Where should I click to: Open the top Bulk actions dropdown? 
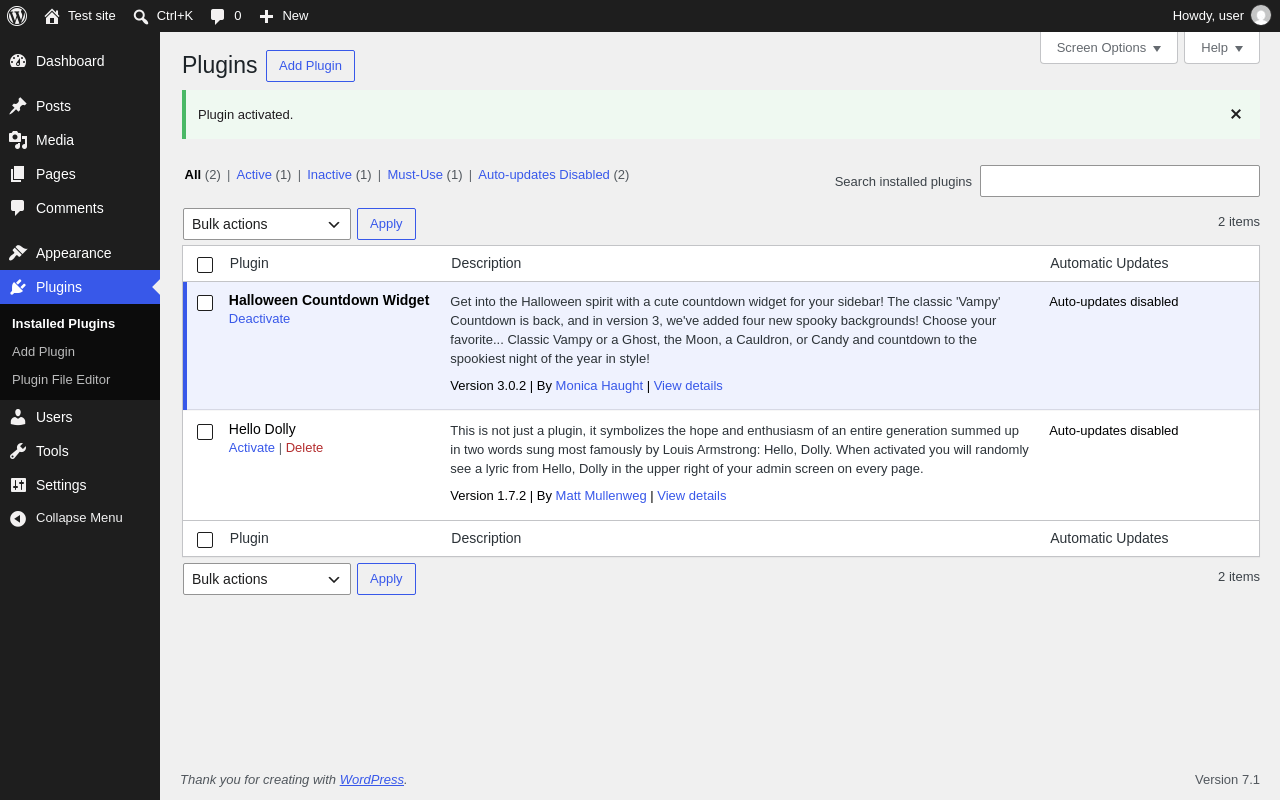point(267,224)
